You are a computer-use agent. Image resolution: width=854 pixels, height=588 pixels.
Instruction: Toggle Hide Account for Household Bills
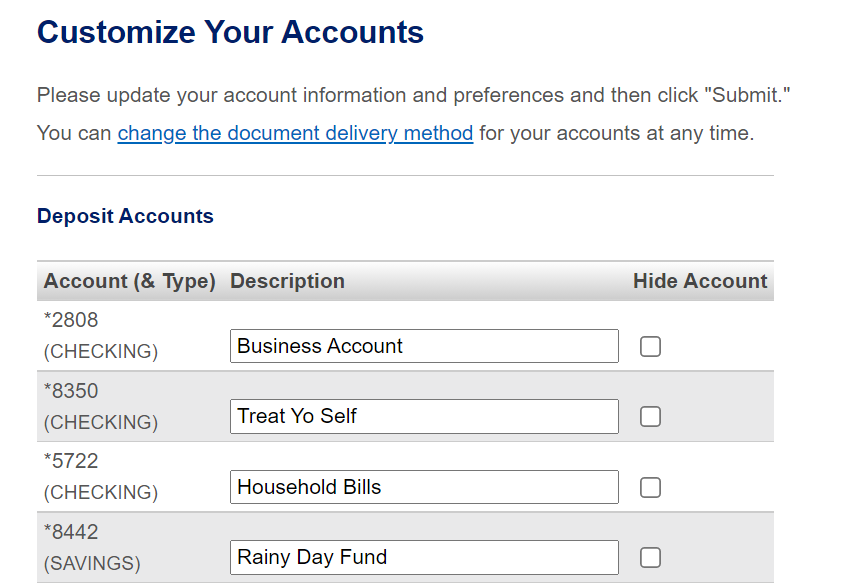click(x=650, y=487)
